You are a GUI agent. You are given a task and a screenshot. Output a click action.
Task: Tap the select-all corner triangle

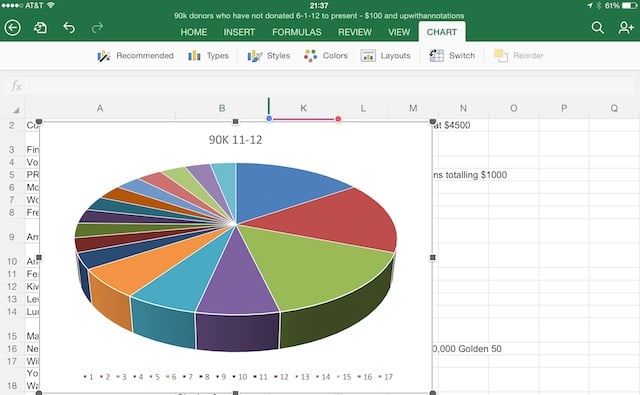tap(16, 110)
